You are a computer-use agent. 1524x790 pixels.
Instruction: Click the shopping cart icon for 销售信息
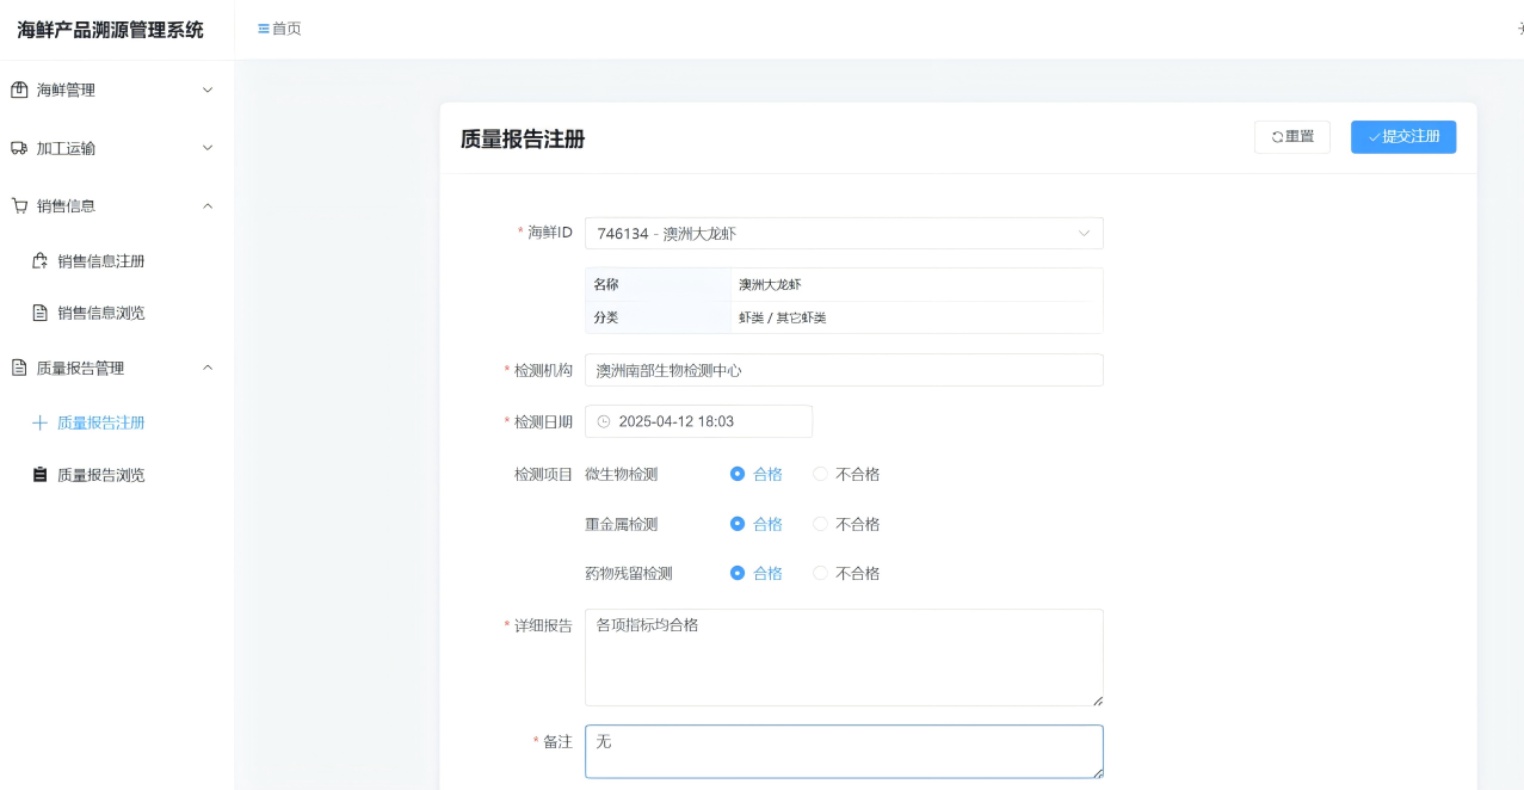pyautogui.click(x=19, y=206)
